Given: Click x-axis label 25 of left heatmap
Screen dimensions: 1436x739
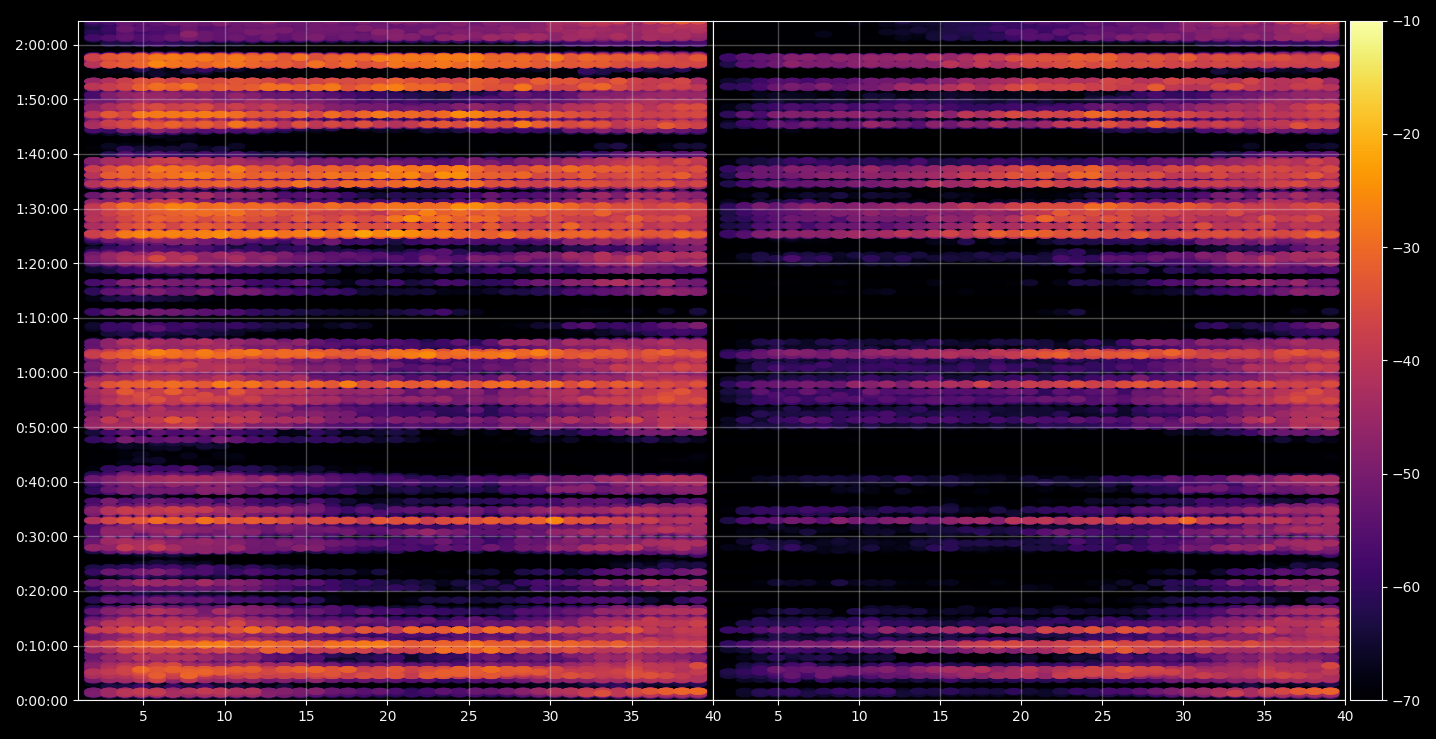Looking at the screenshot, I should (469, 716).
